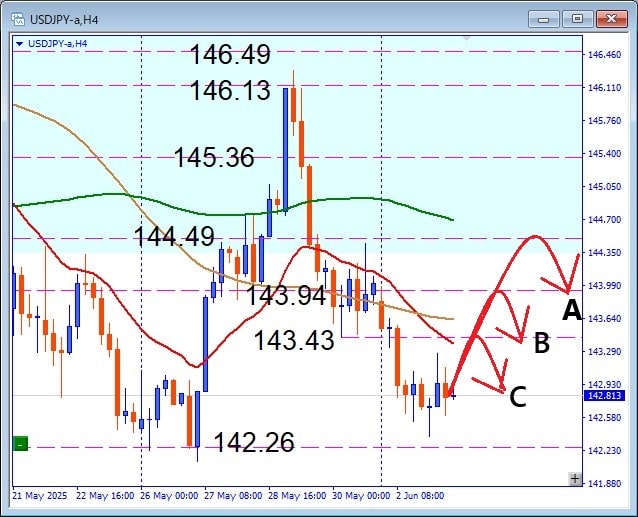
Task: Click the 28 May 16:00 time axis label
Action: 297,496
